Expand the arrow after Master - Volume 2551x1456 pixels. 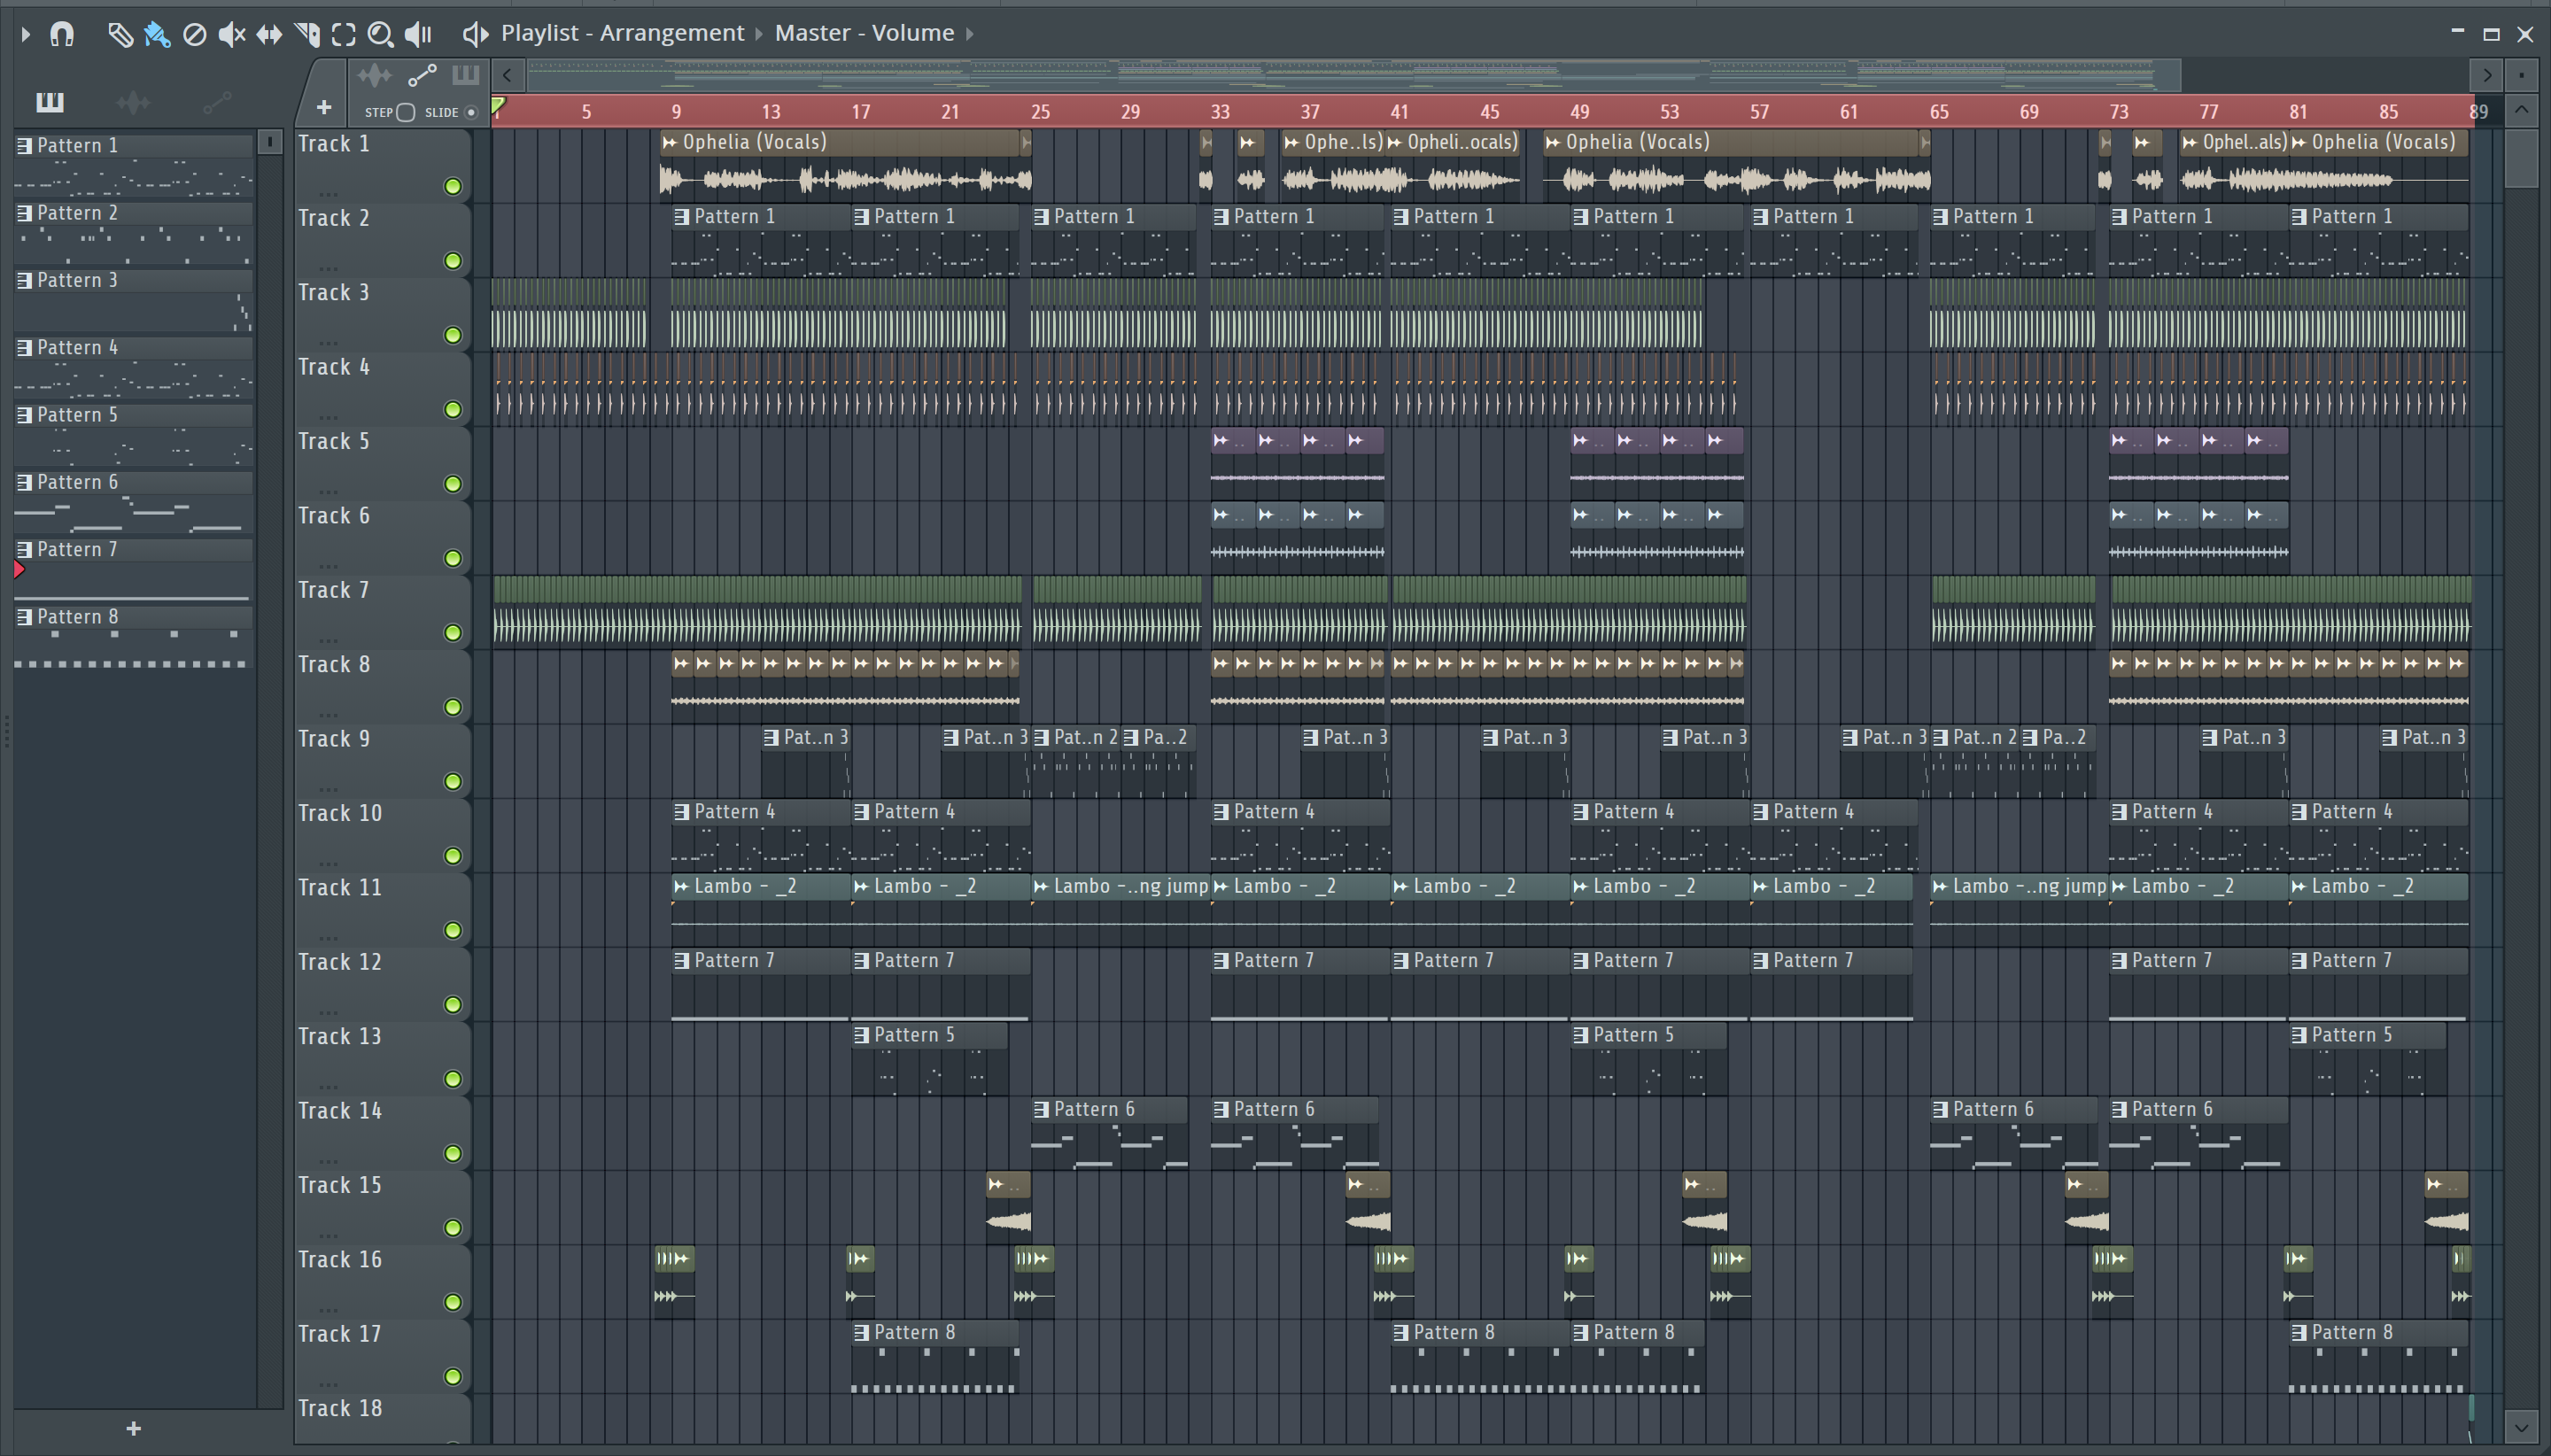(x=969, y=34)
